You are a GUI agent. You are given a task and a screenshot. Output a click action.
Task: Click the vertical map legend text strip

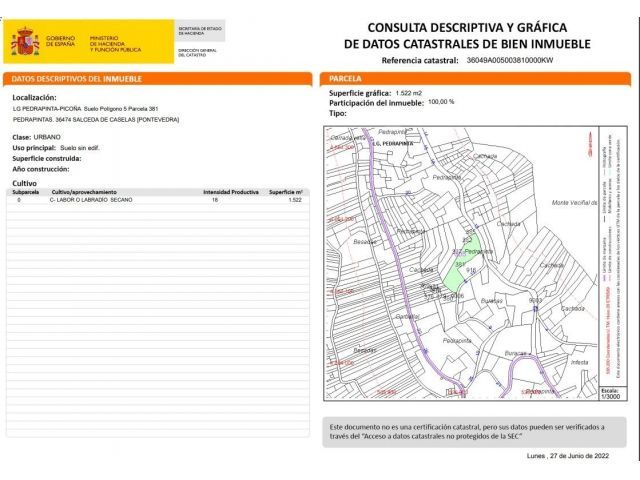tap(611, 257)
